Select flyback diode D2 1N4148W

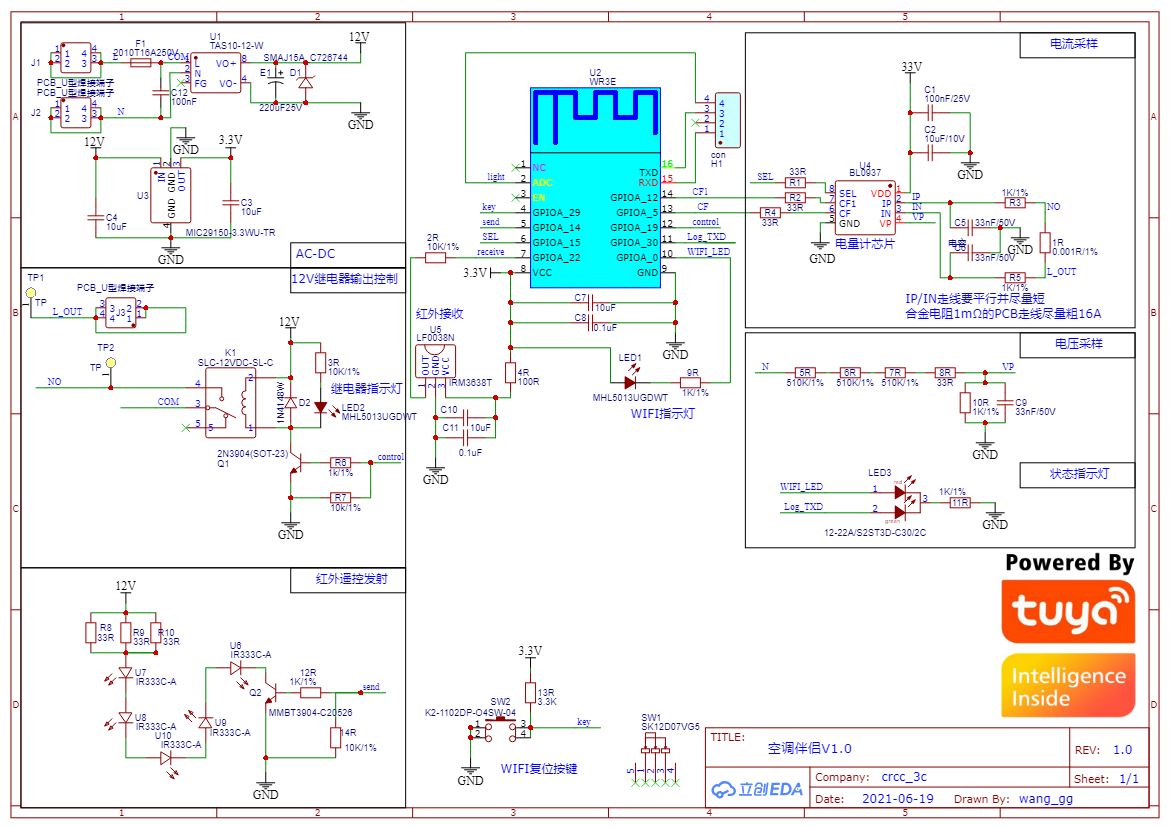(291, 403)
